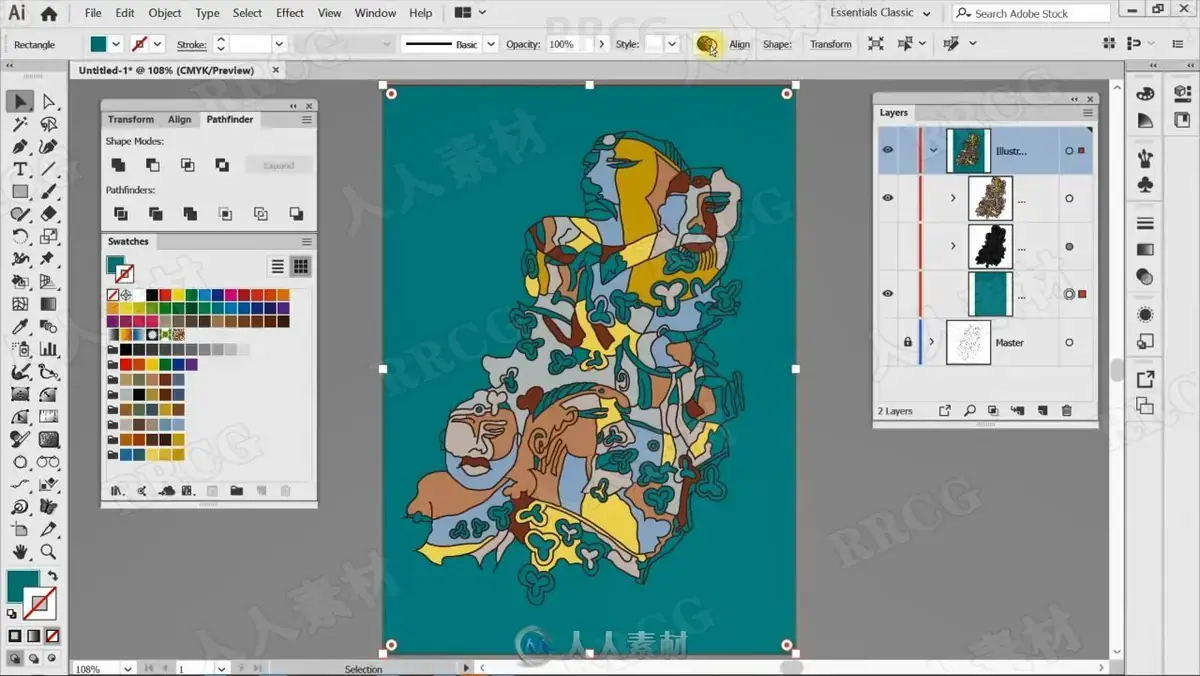Open the Basic brush definition dropdown
The width and height of the screenshot is (1200, 676).
(x=490, y=44)
